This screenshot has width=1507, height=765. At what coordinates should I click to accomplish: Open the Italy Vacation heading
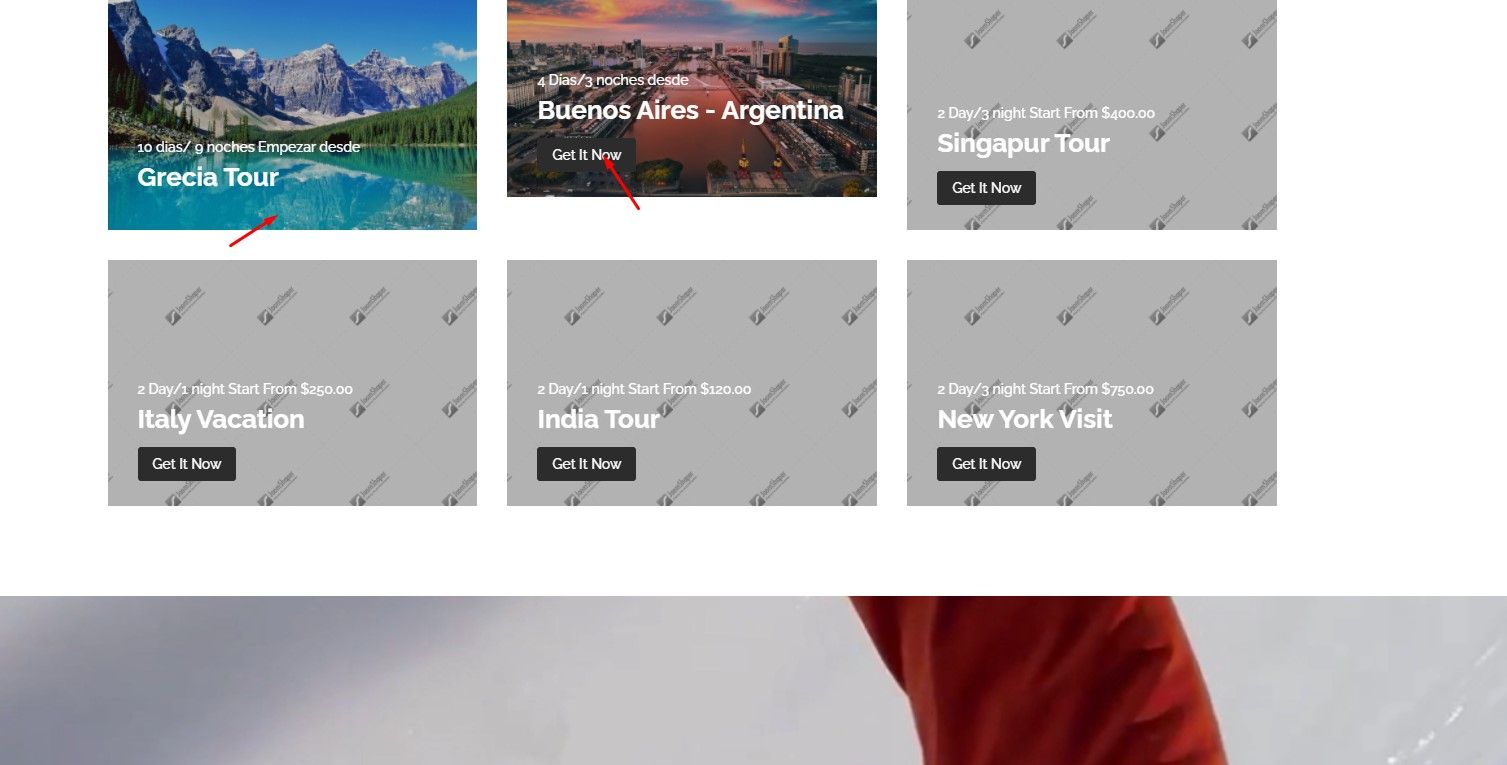click(x=221, y=419)
